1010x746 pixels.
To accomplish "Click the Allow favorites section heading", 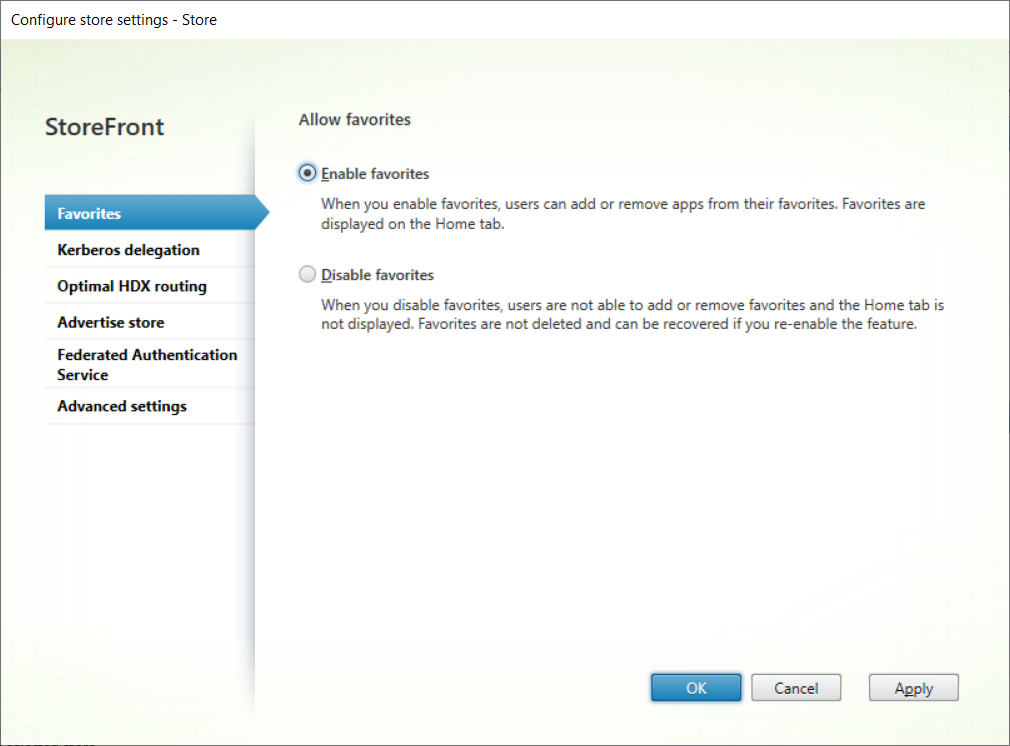I will pos(354,120).
